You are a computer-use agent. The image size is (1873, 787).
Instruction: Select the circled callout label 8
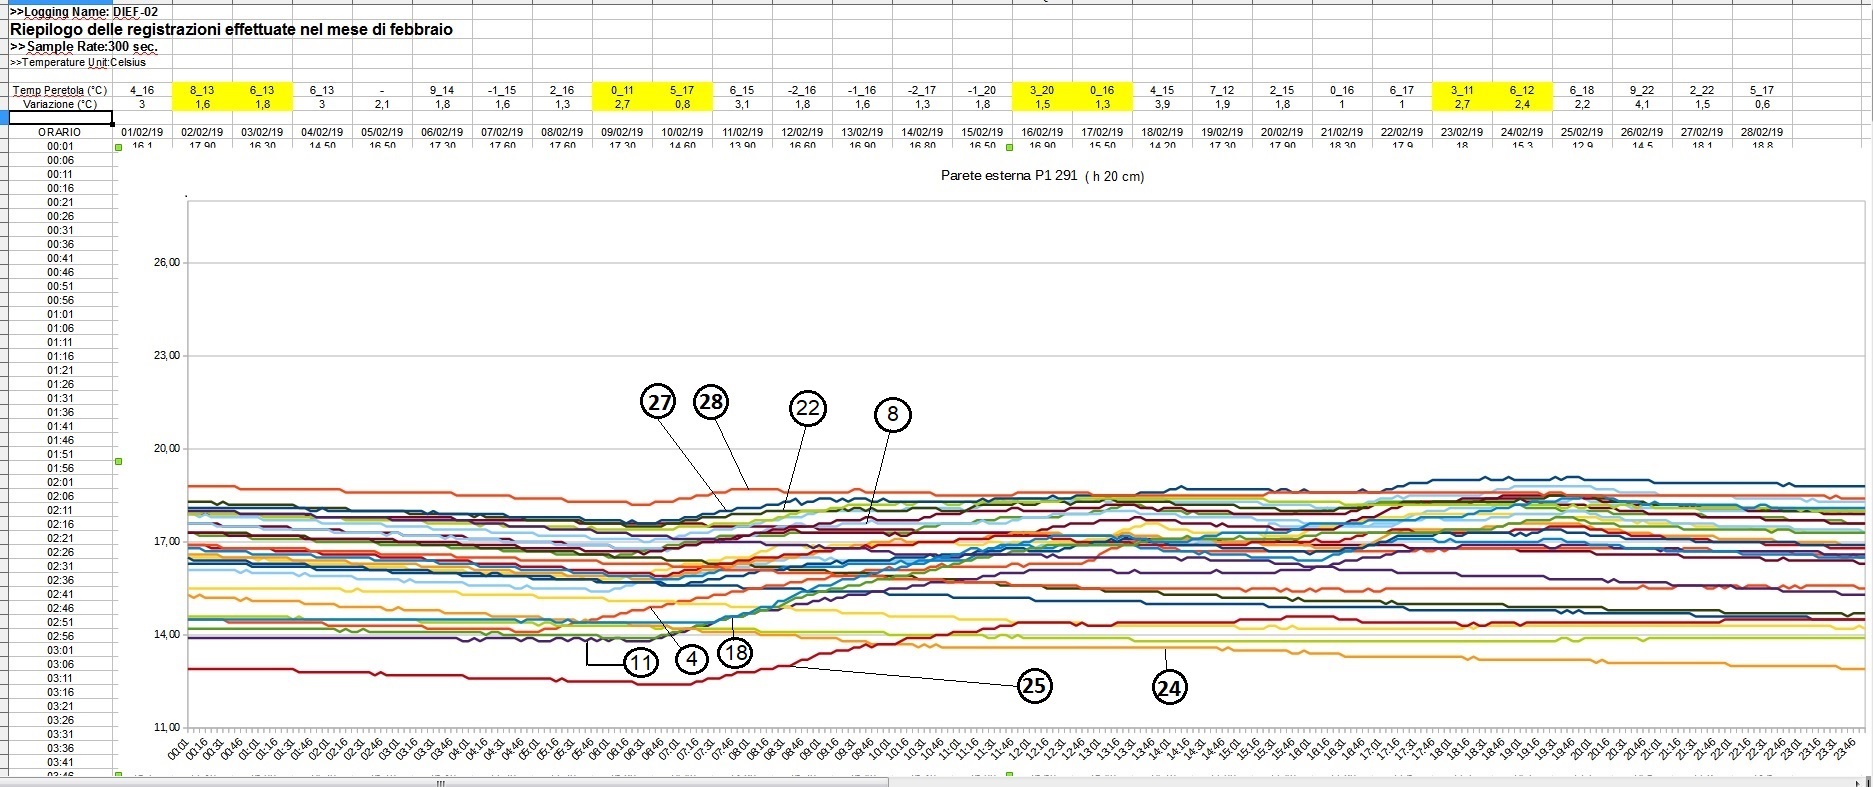pyautogui.click(x=892, y=414)
